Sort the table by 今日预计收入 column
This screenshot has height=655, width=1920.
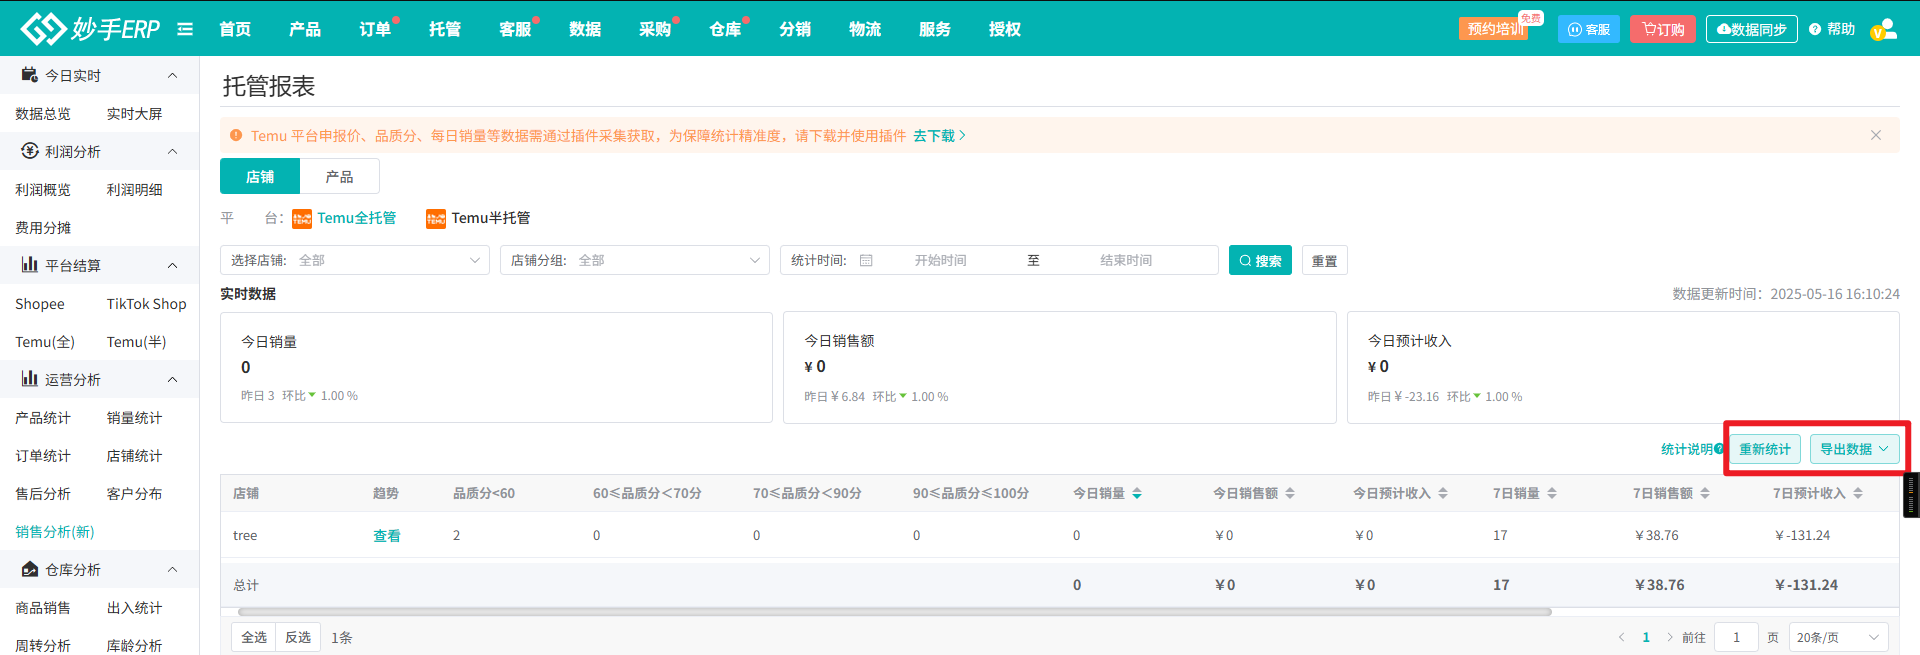coord(1443,493)
